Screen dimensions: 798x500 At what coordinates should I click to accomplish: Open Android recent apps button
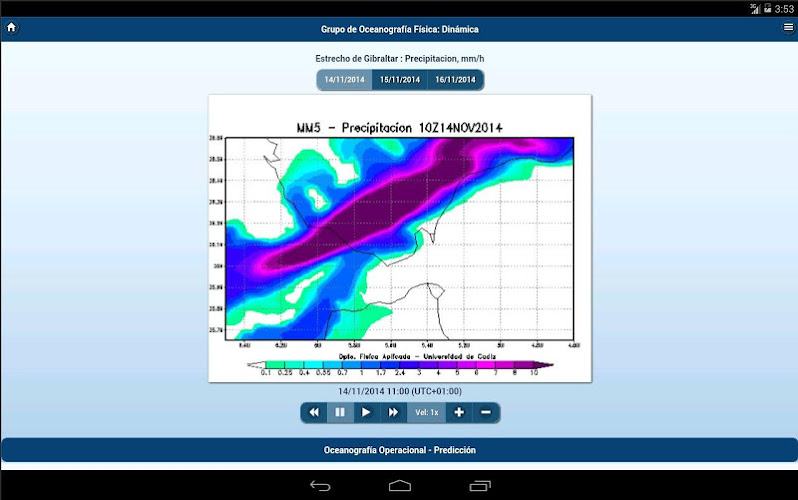pyautogui.click(x=480, y=486)
